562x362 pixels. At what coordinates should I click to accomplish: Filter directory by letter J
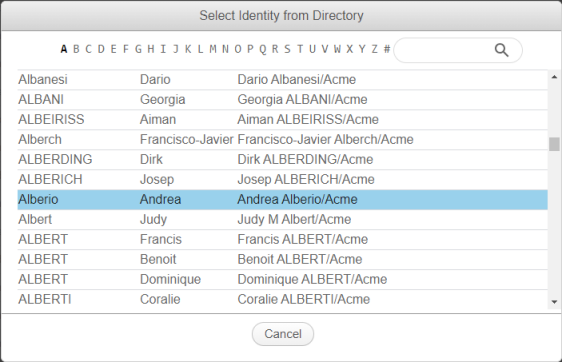pos(176,49)
